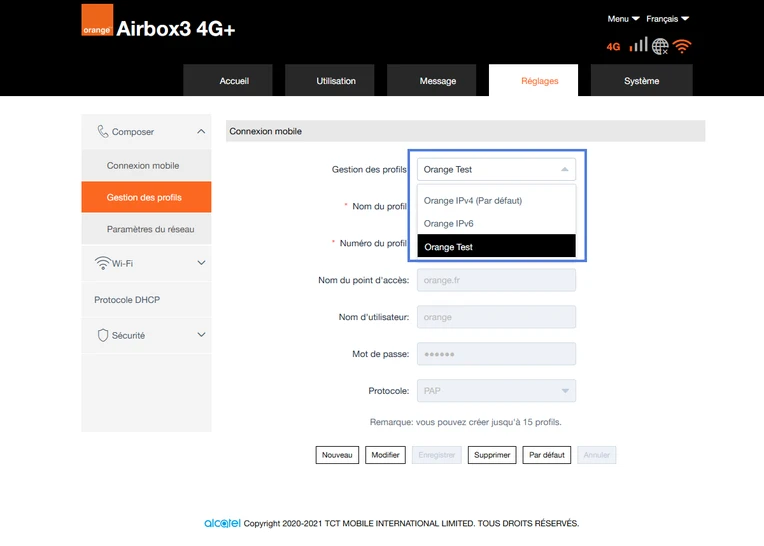Expand the Sécurité sidebar section
This screenshot has width=764, height=546.
click(201, 335)
